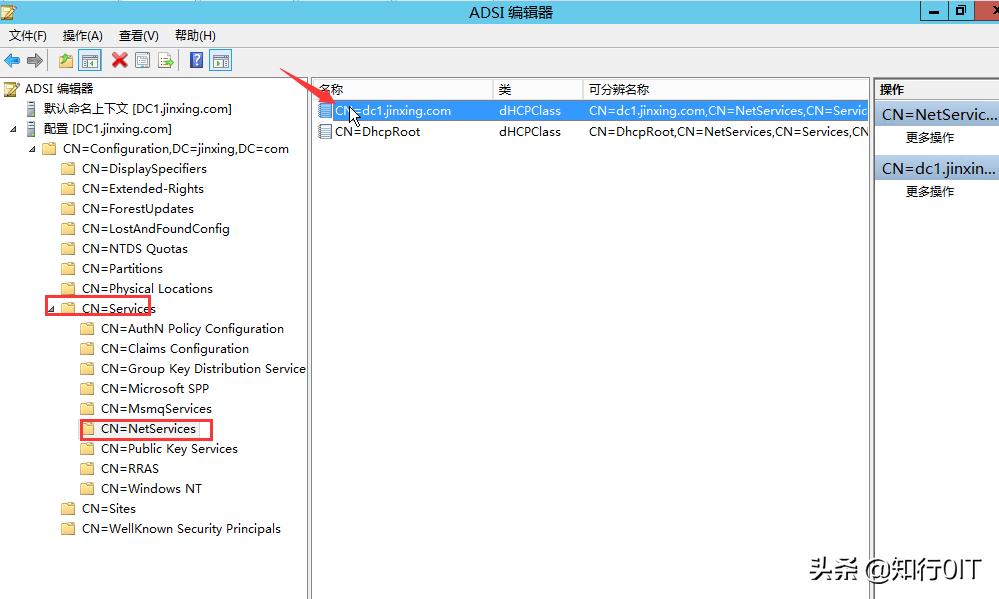The image size is (999, 599).
Task: Click 更多操作 under CN=dc1.jinxin... section
Action: [x=930, y=192]
